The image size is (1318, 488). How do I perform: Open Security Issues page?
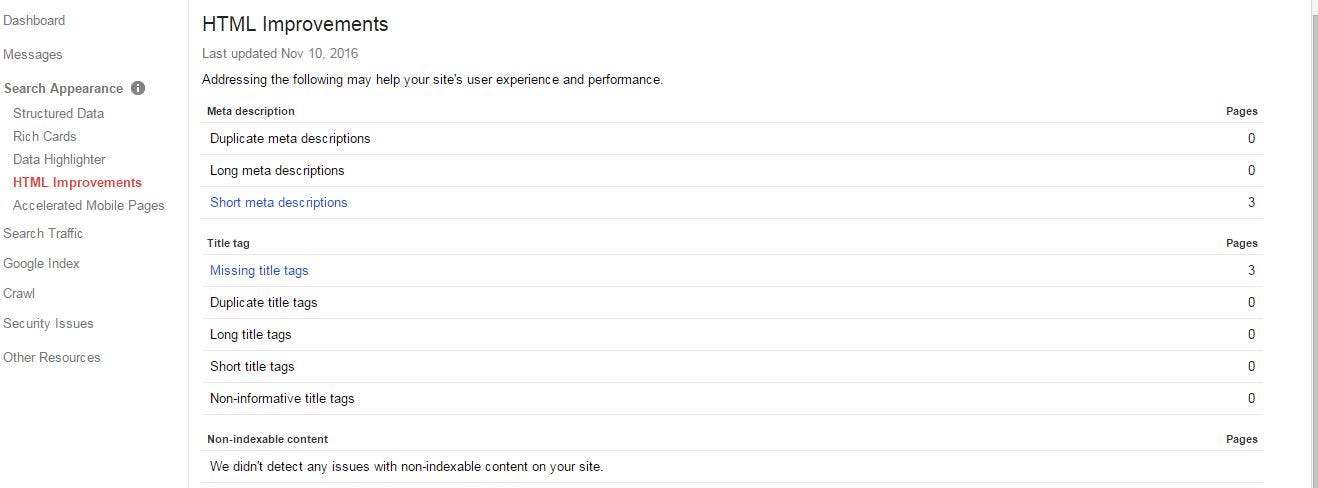(x=48, y=323)
